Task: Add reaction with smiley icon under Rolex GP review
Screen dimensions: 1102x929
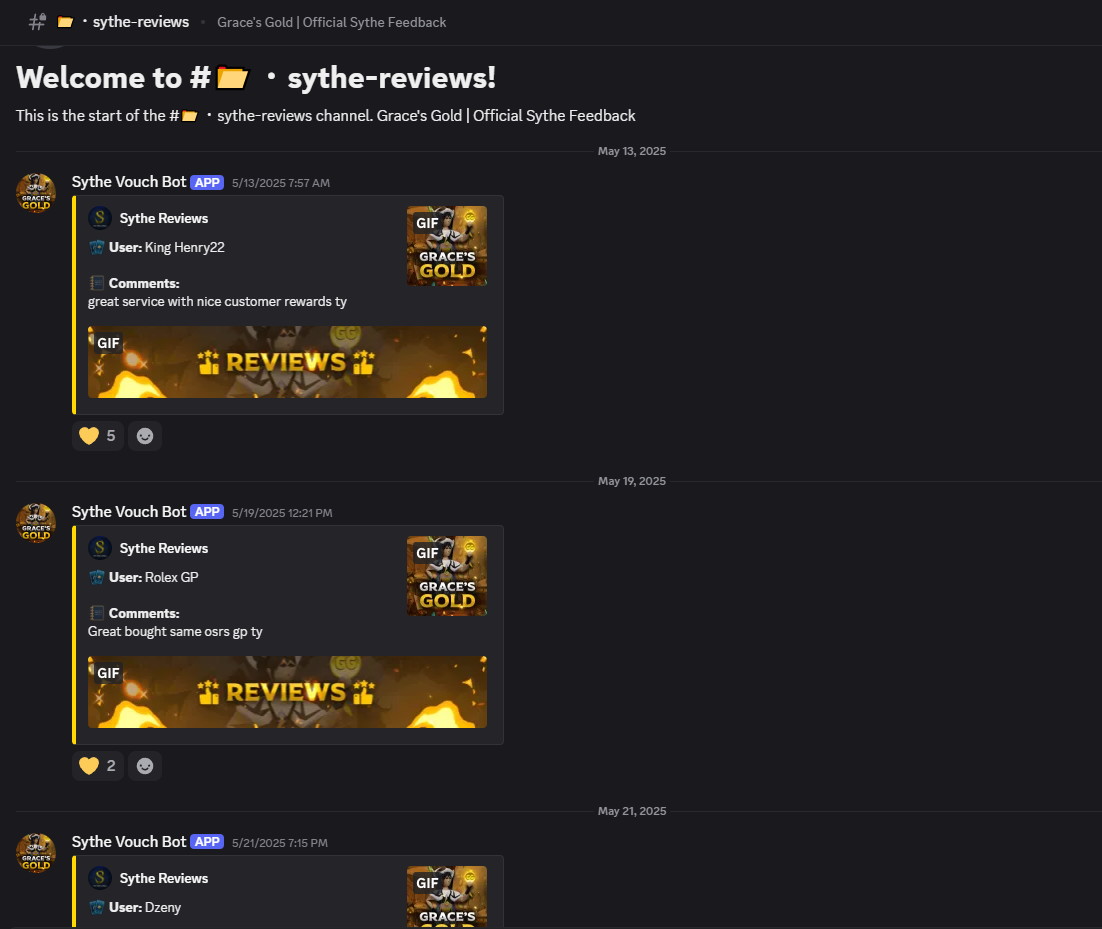Action: point(145,766)
